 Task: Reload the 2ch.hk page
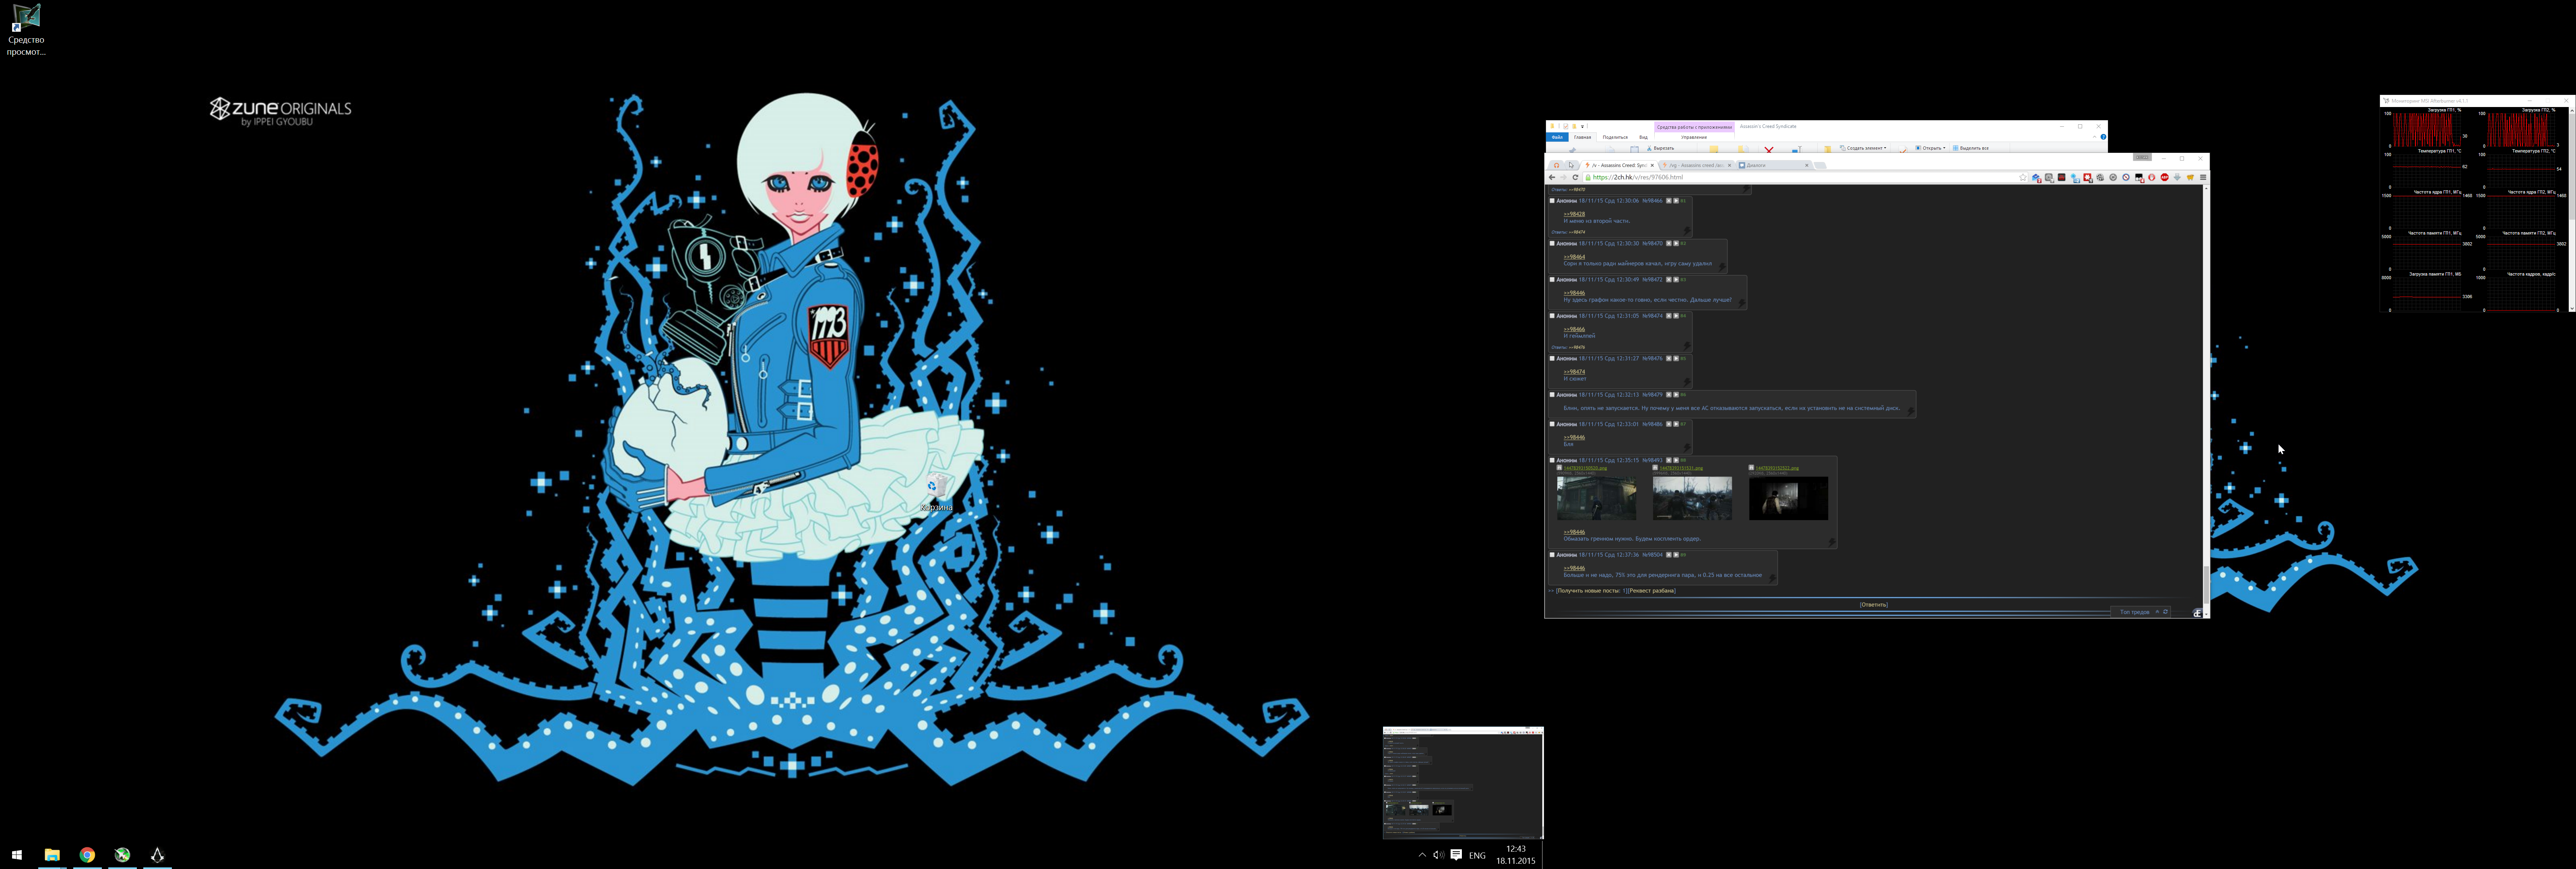tap(1575, 177)
